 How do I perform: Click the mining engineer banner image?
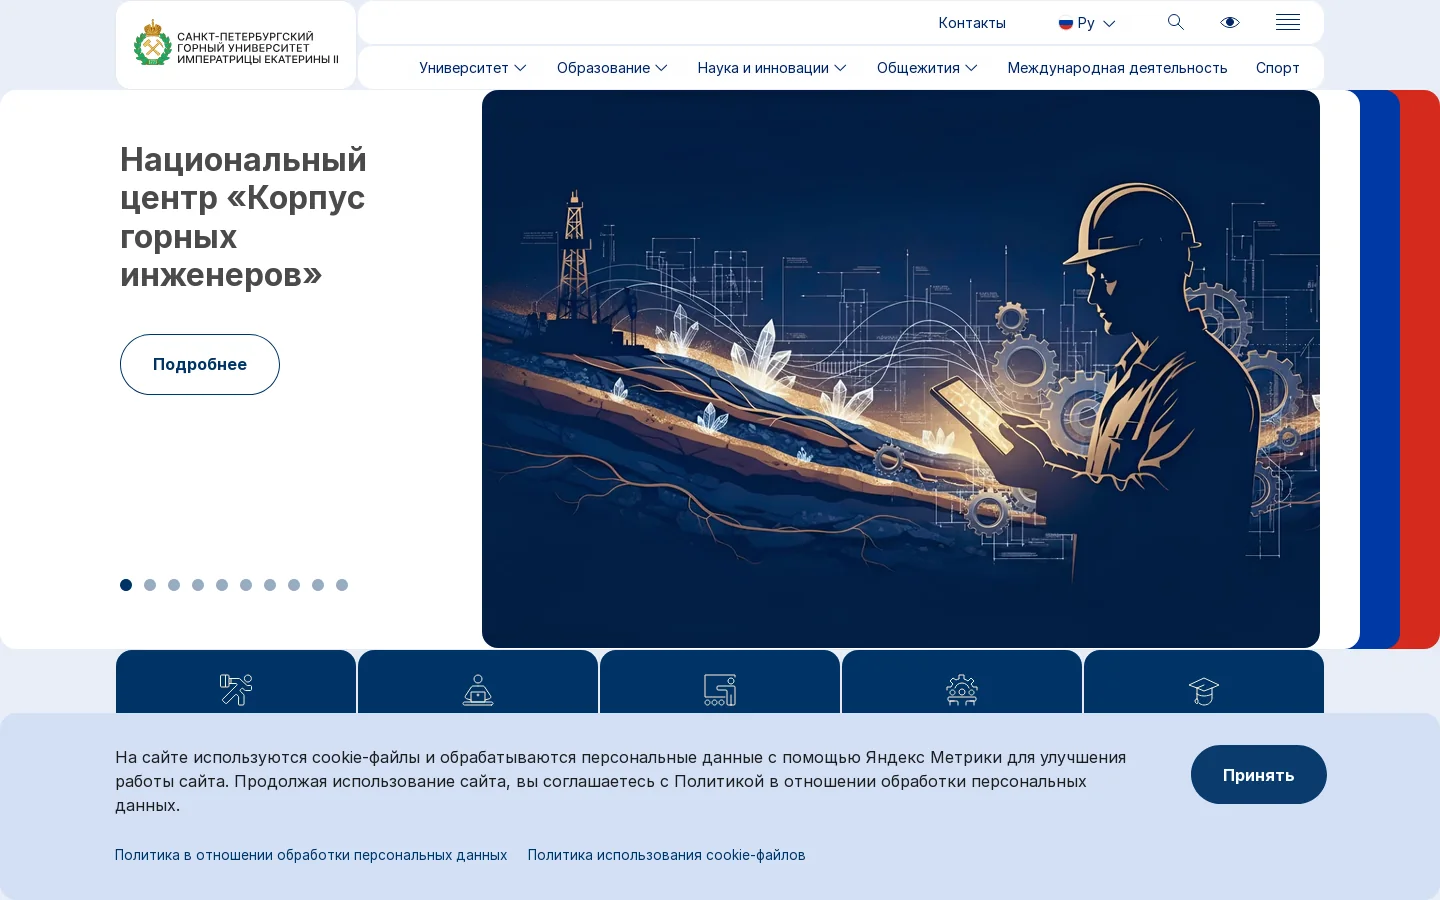point(901,369)
